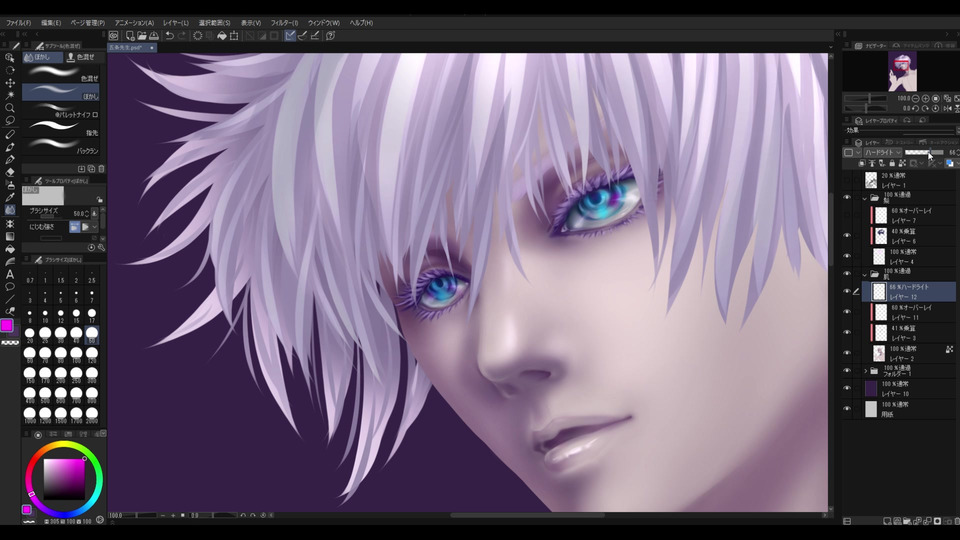
Task: Select the 指先 sub tool
Action: click(61, 129)
